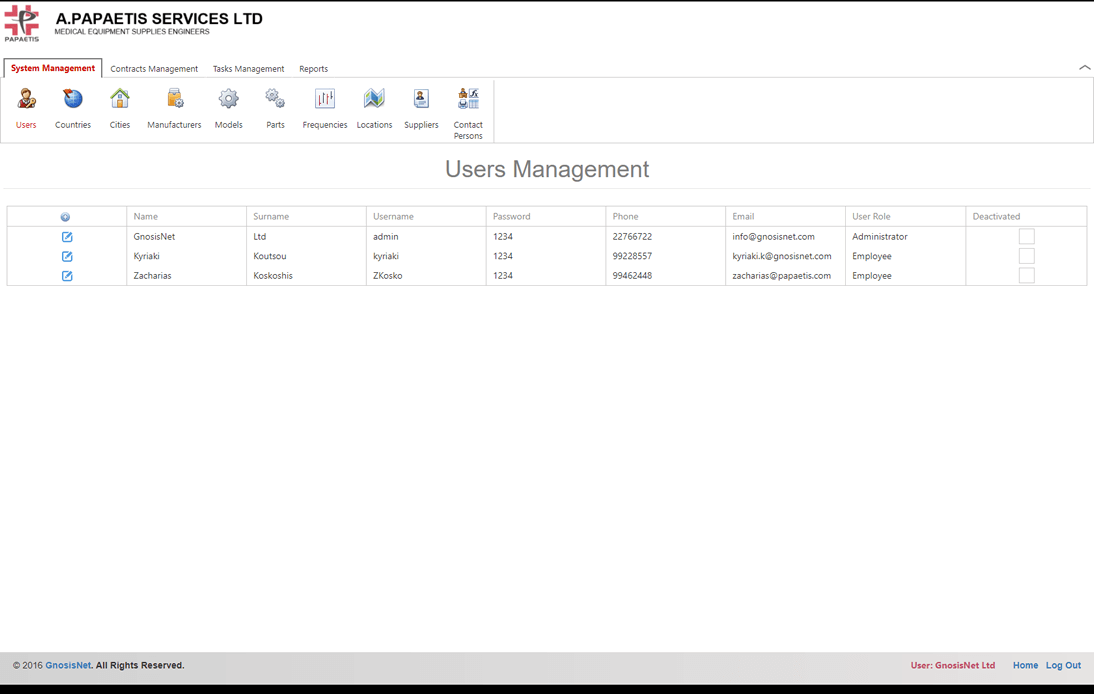Click the Log Out link
Viewport: 1094px width, 694px height.
tap(1063, 665)
